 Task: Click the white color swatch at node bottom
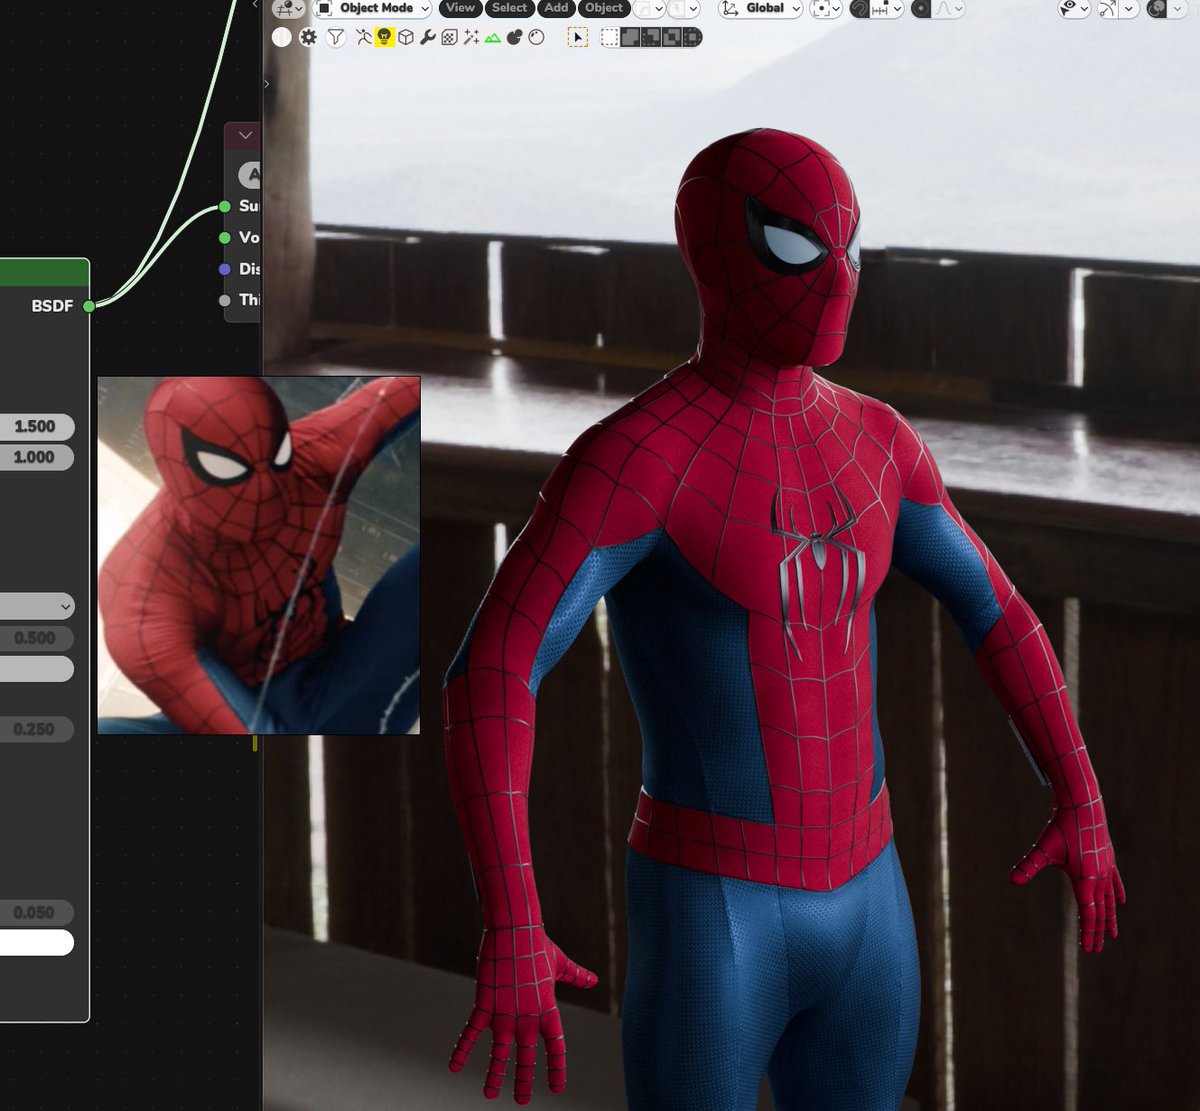tap(37, 942)
